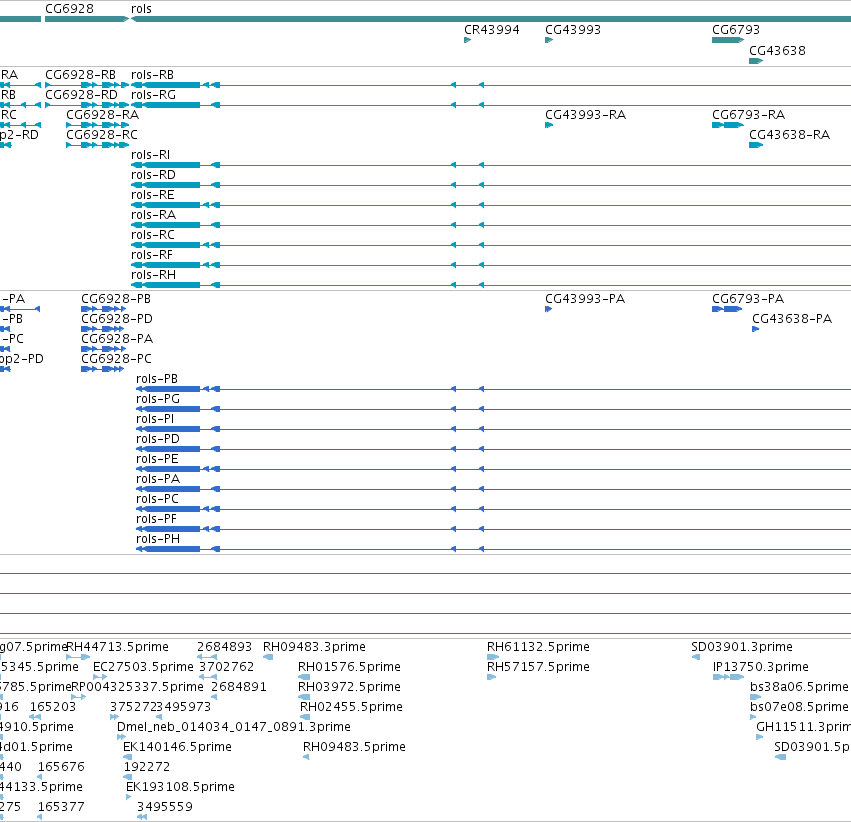851x822 pixels.
Task: Click the CG6928-PA protein label
Action: 117,340
